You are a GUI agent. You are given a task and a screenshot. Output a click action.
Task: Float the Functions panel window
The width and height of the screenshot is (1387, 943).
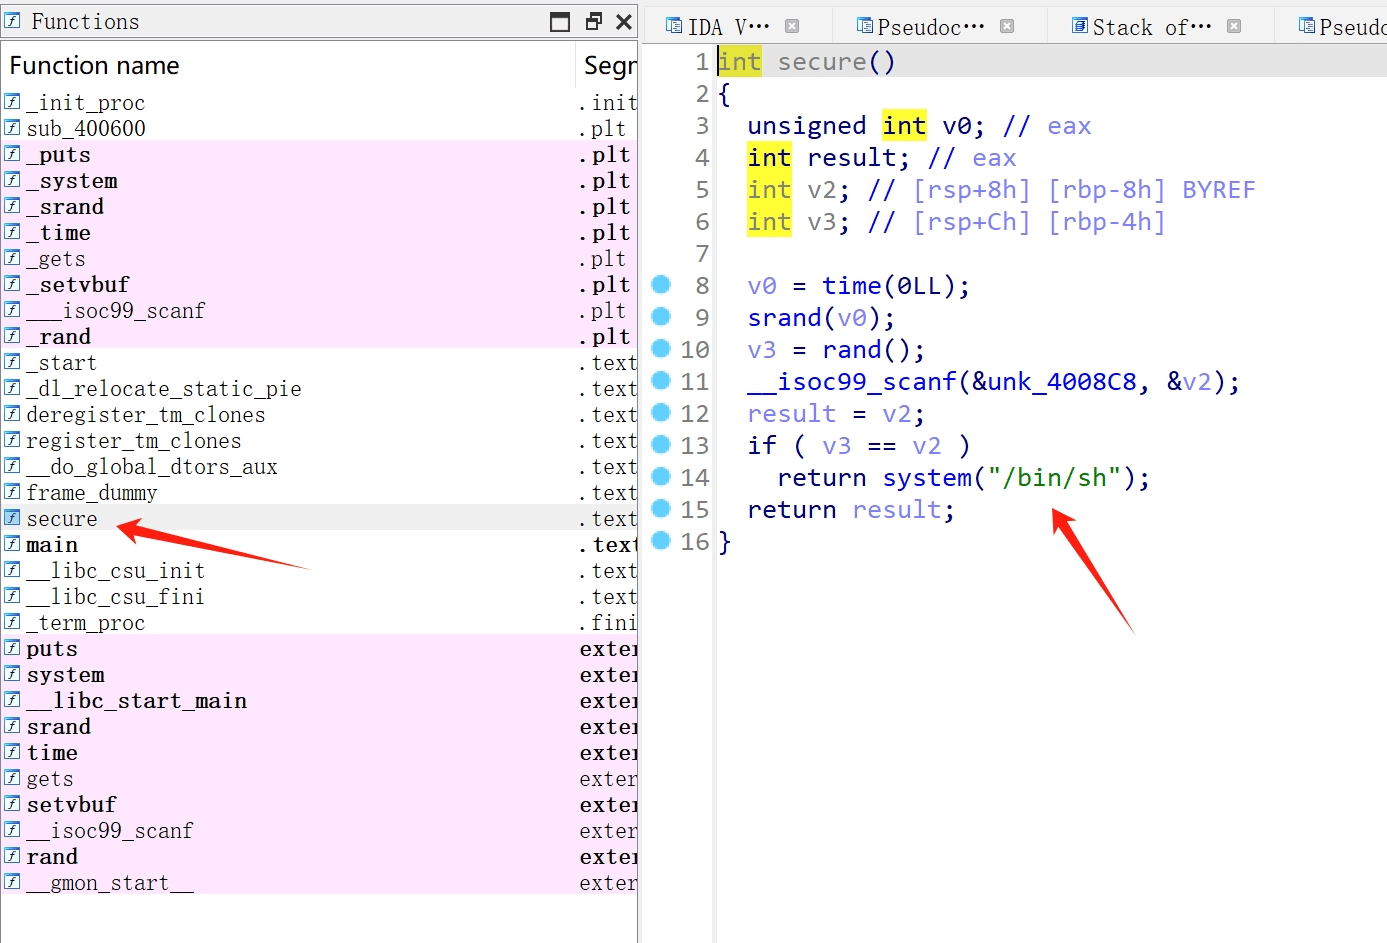tap(594, 22)
